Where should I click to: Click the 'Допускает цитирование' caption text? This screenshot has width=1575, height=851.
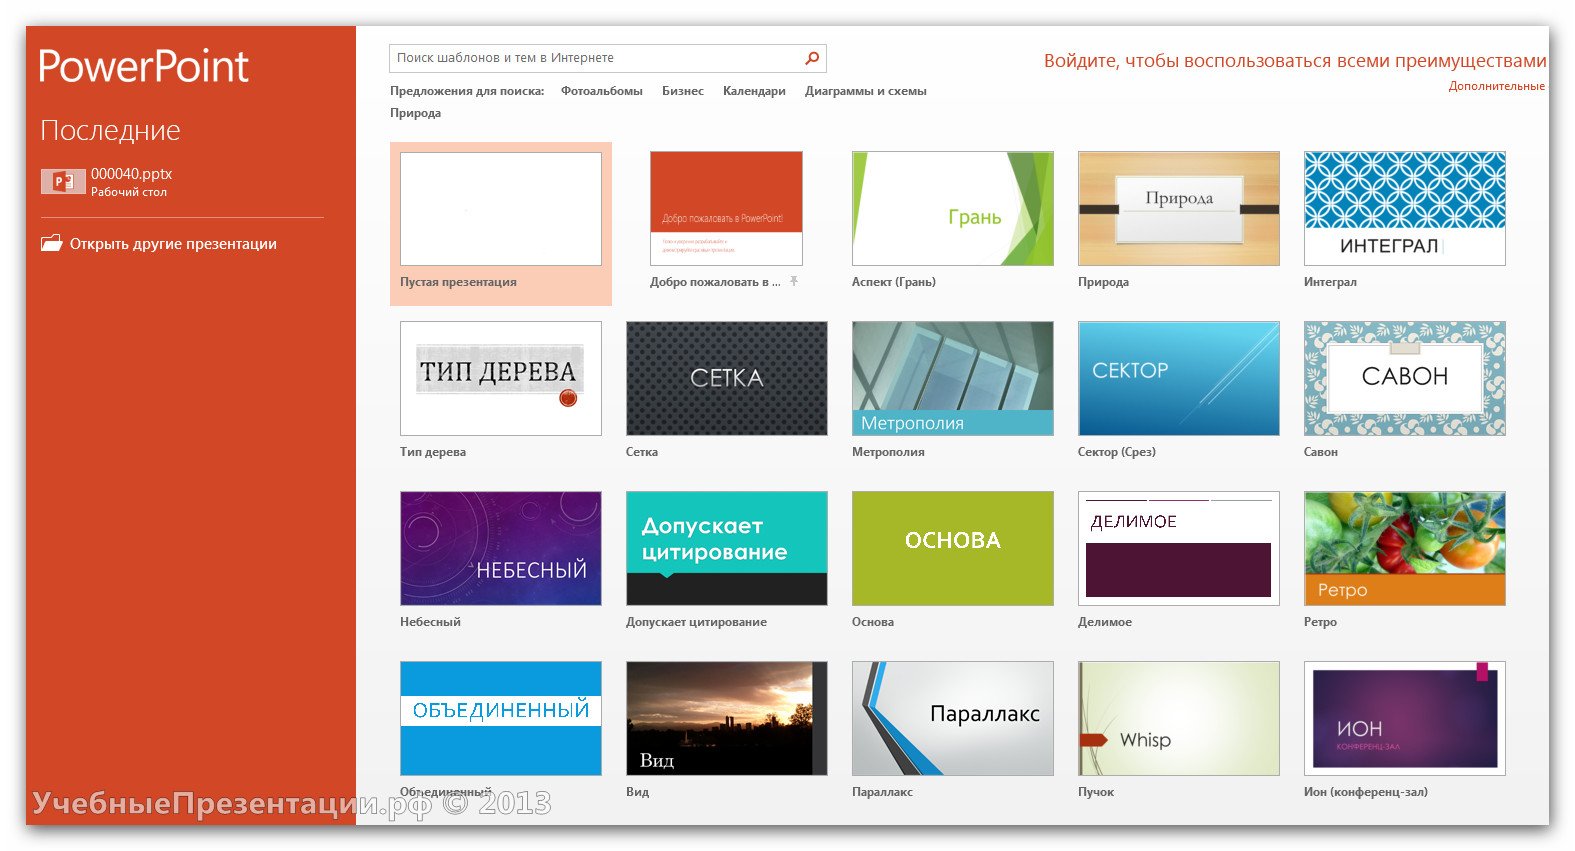point(696,622)
